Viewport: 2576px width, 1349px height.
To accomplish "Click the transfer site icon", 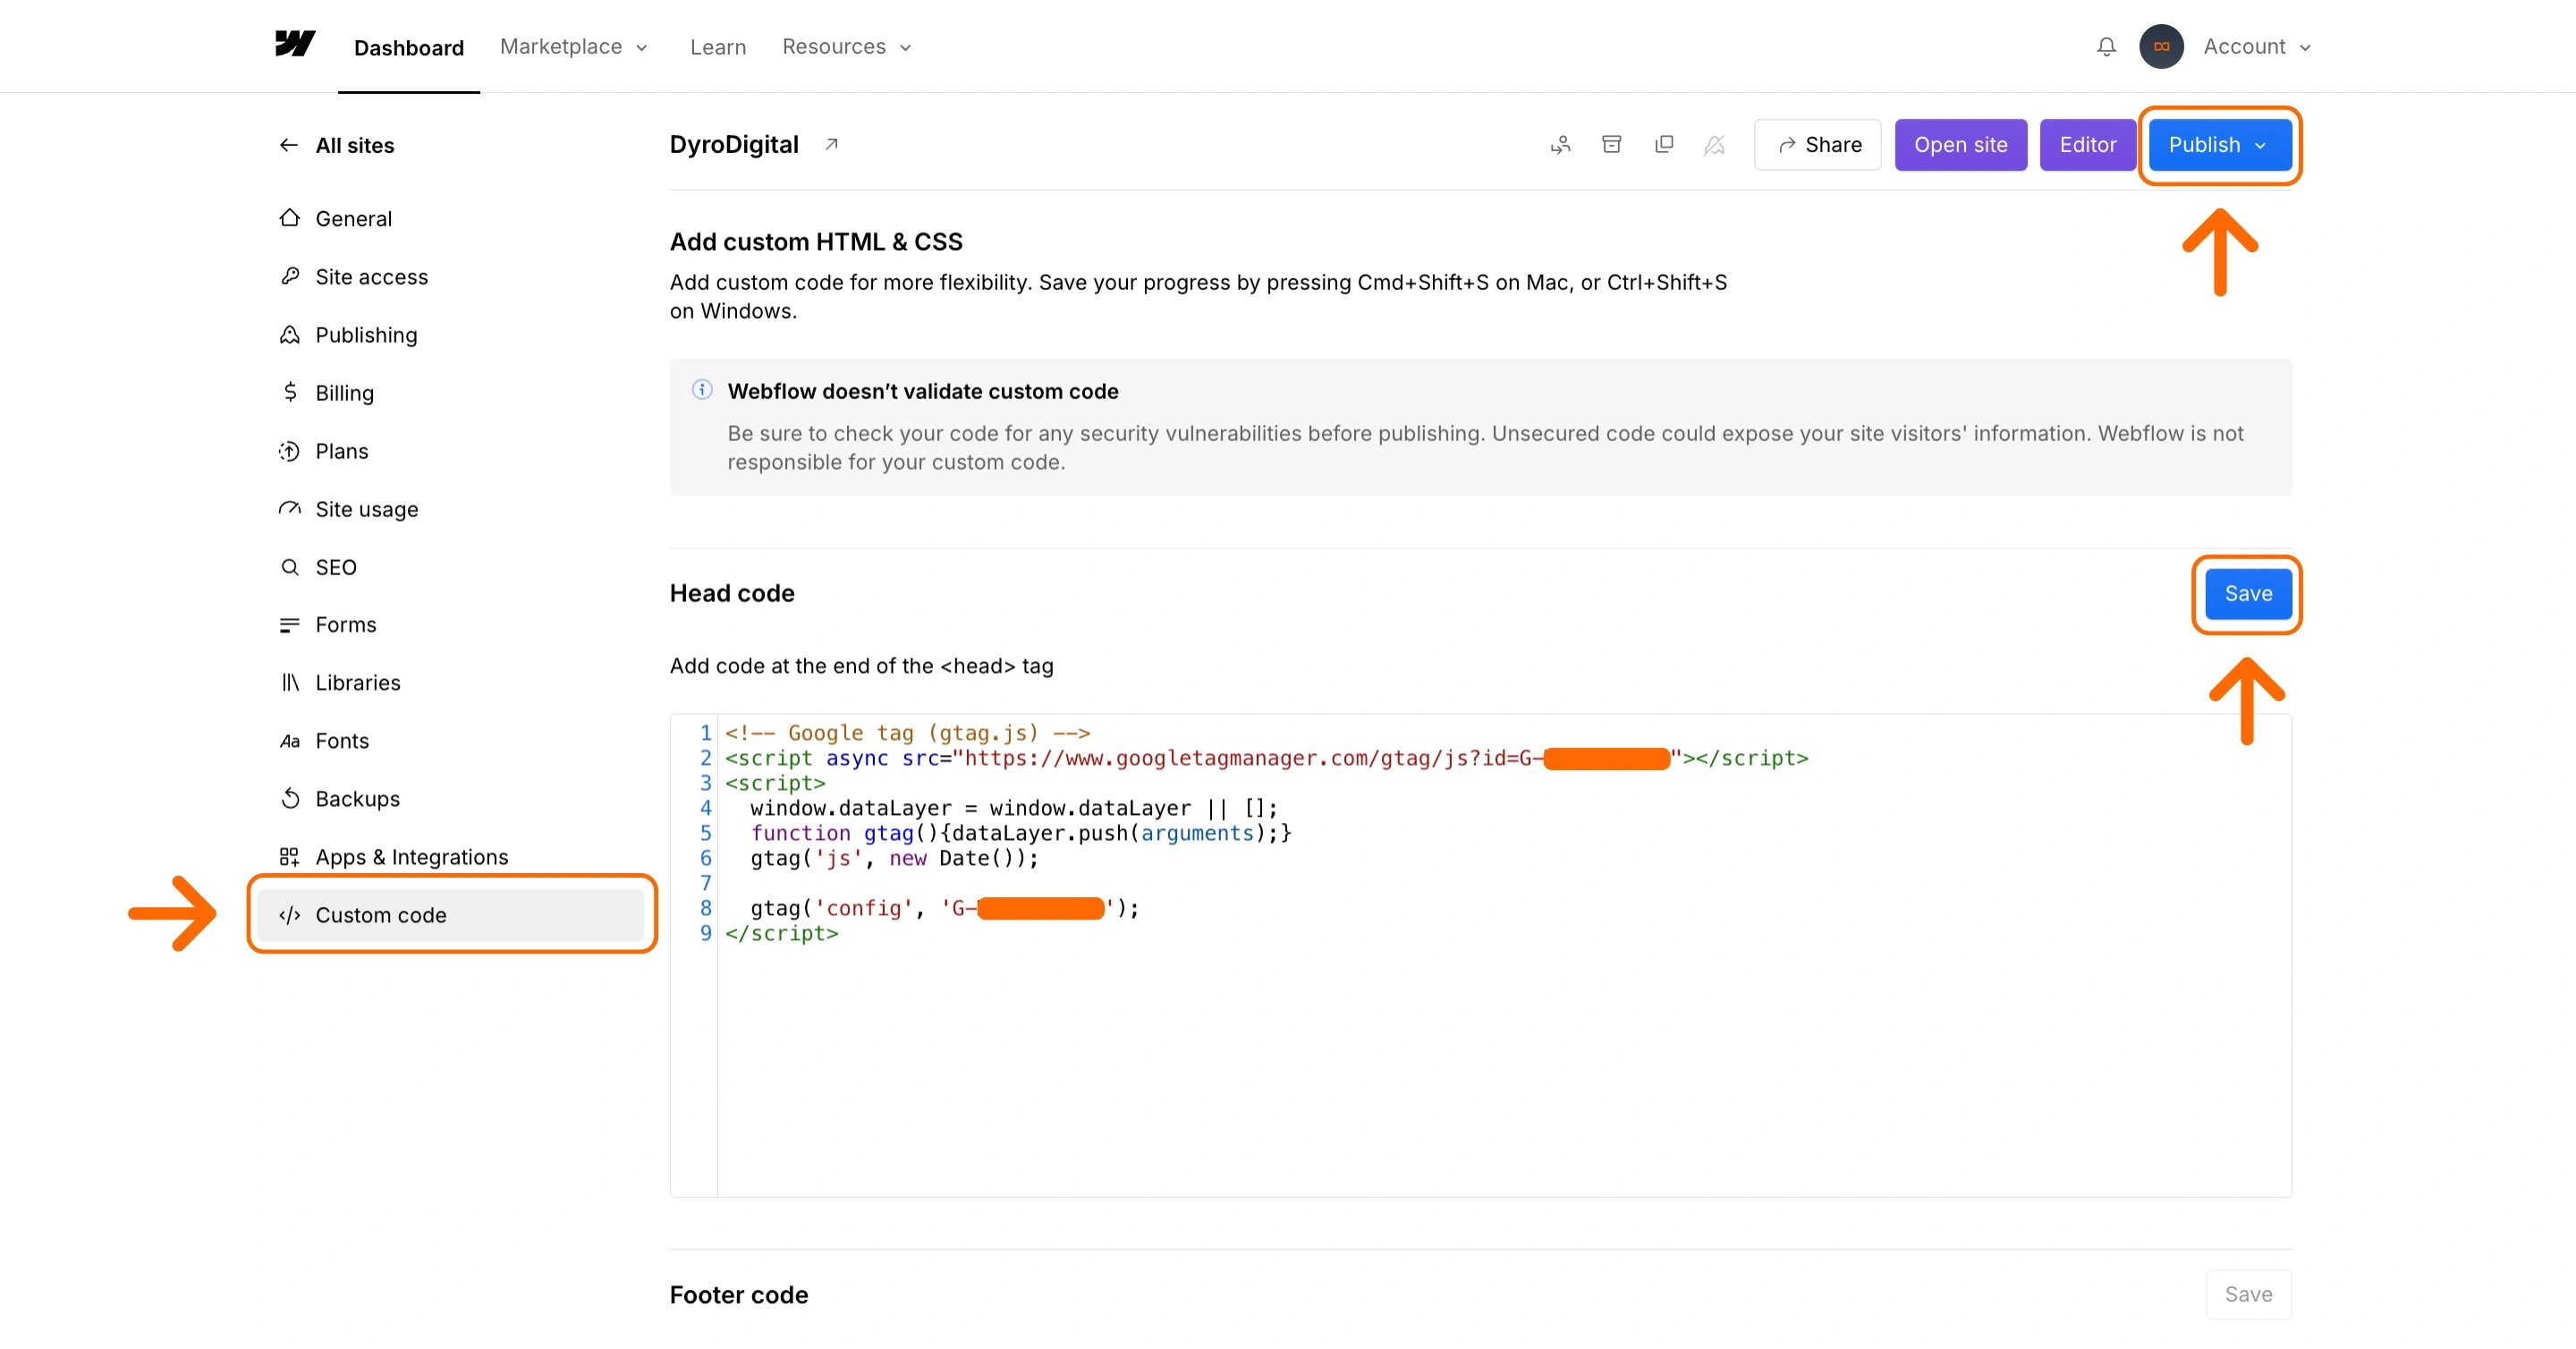I will tap(1560, 145).
